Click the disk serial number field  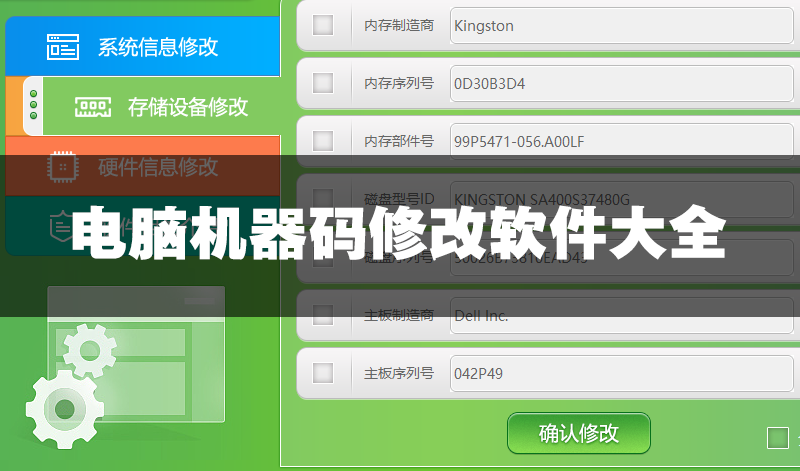click(x=621, y=257)
